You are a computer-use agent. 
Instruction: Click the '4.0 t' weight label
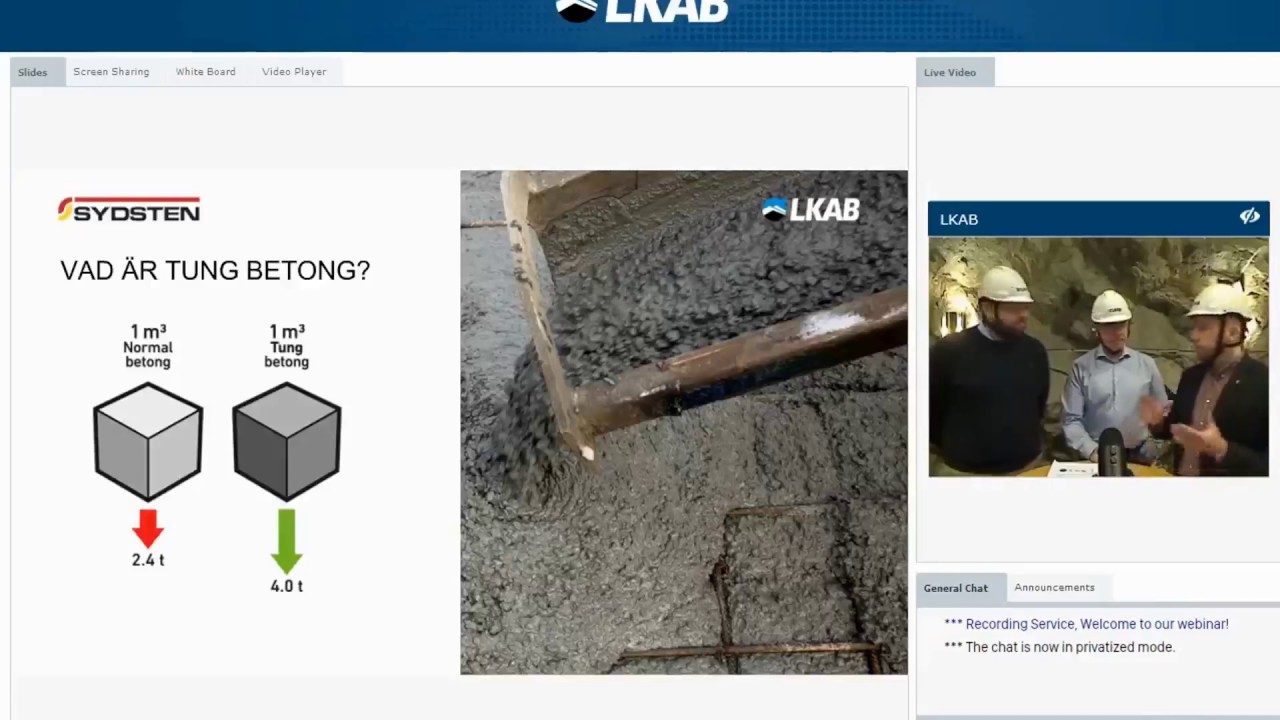pyautogui.click(x=287, y=586)
